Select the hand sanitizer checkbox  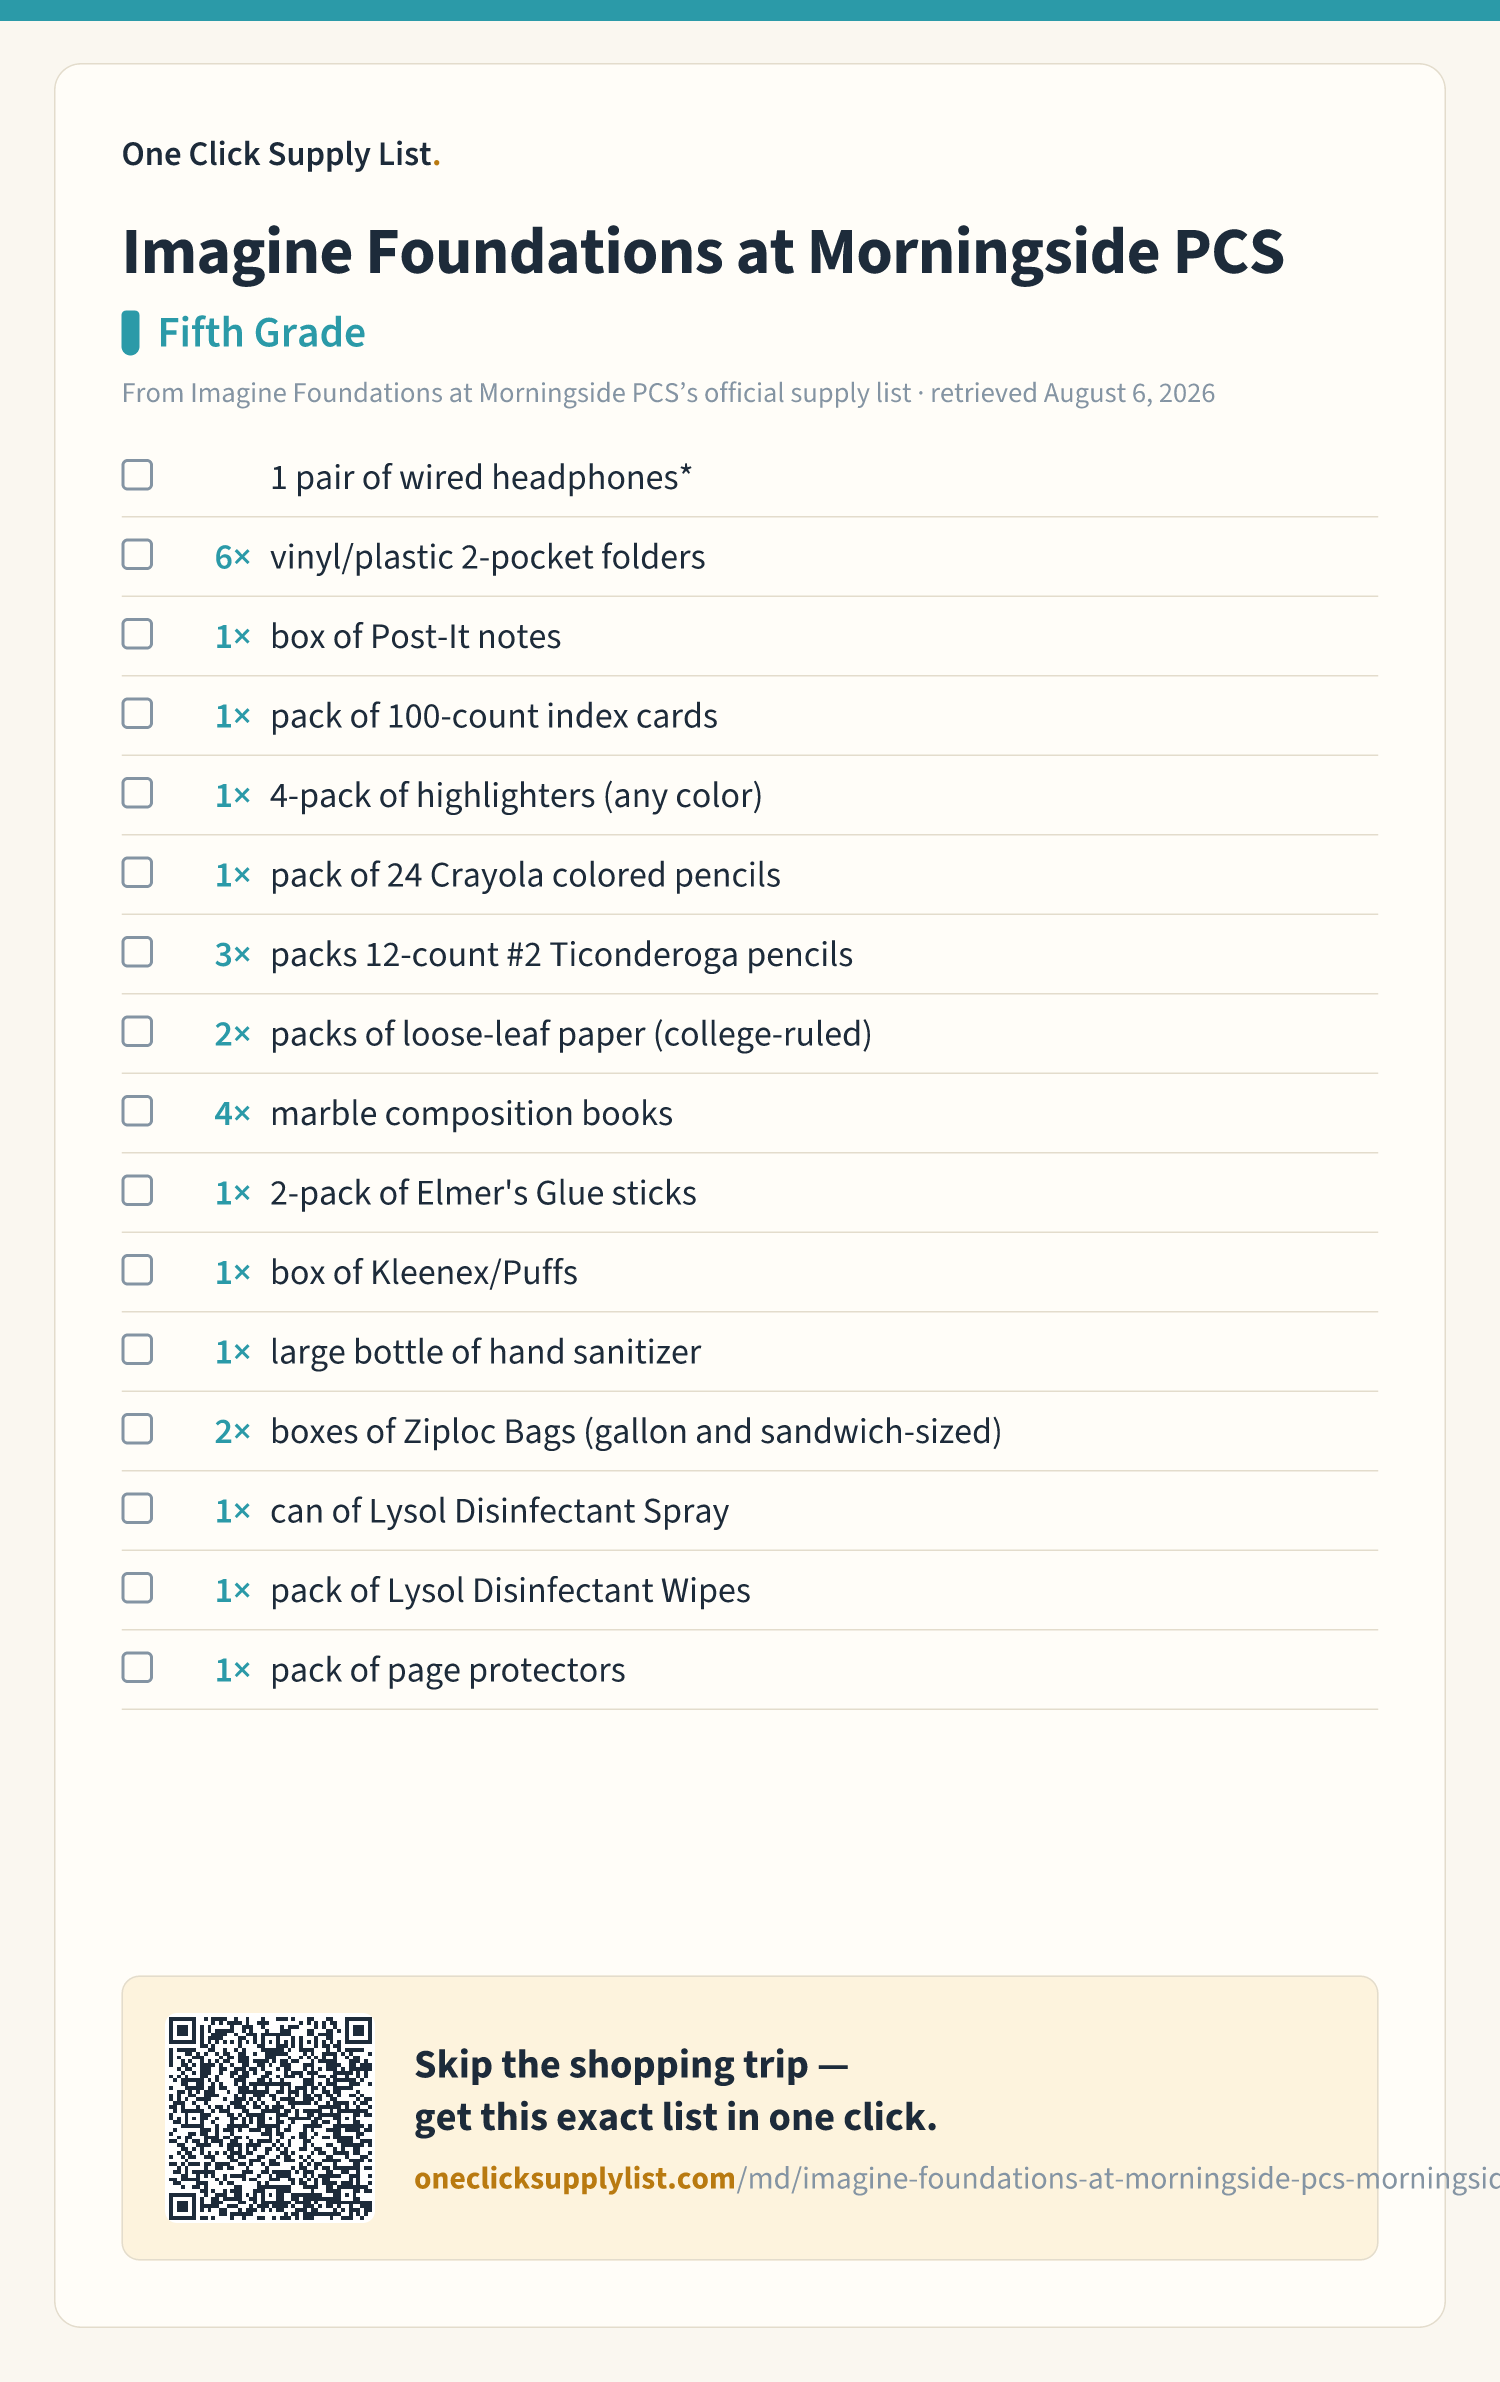(x=137, y=1349)
